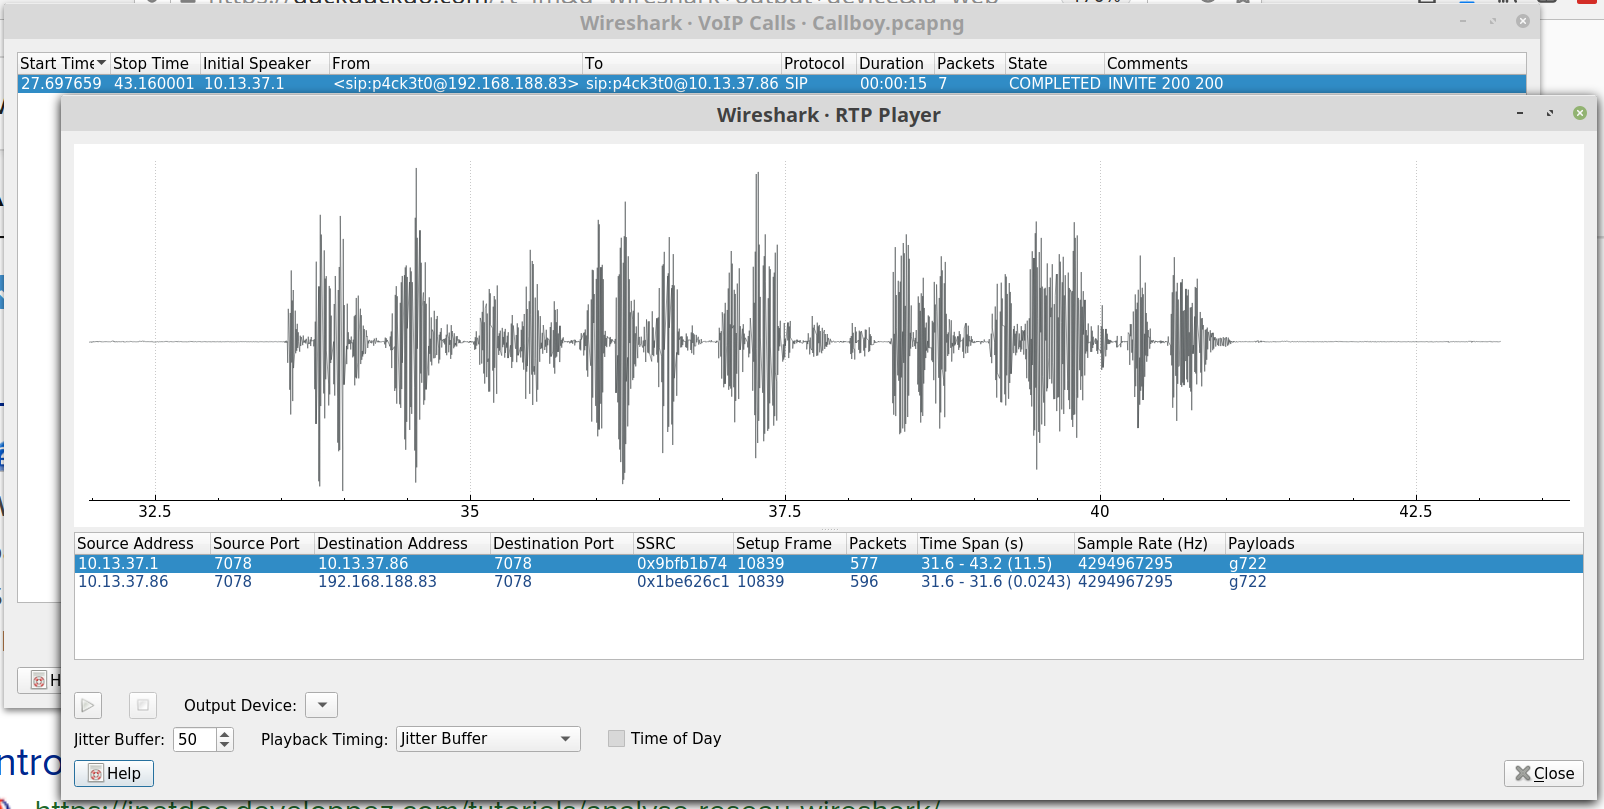This screenshot has height=809, width=1604.
Task: Close the VoIP Calls window via title bar
Action: [1523, 21]
